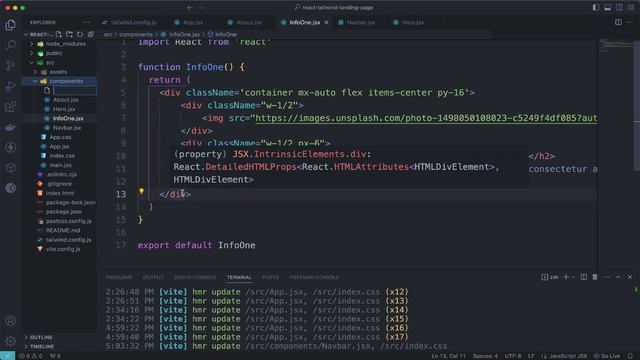Close the InfoOne.jsx tab
Screen dimensions: 640x360
(326, 22)
